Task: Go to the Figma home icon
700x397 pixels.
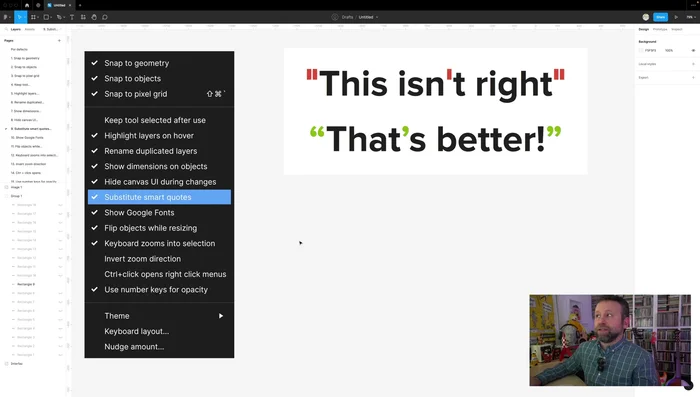Action: coord(27,5)
